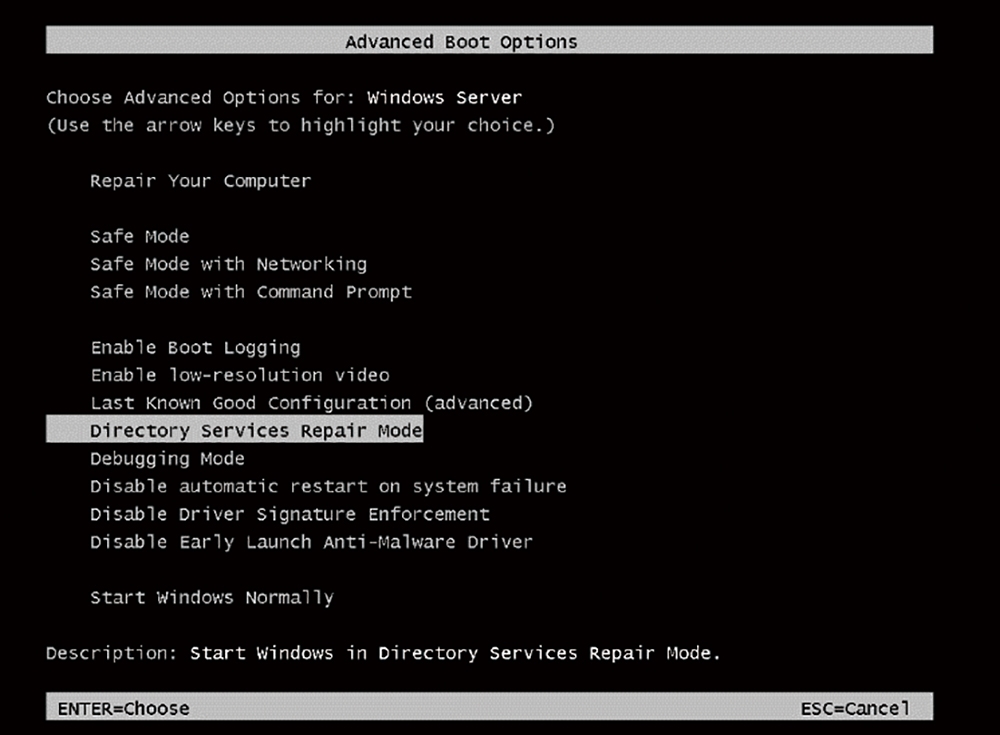This screenshot has width=1000, height=735.
Task: Click the Advanced Boot Options title
Action: (x=461, y=42)
